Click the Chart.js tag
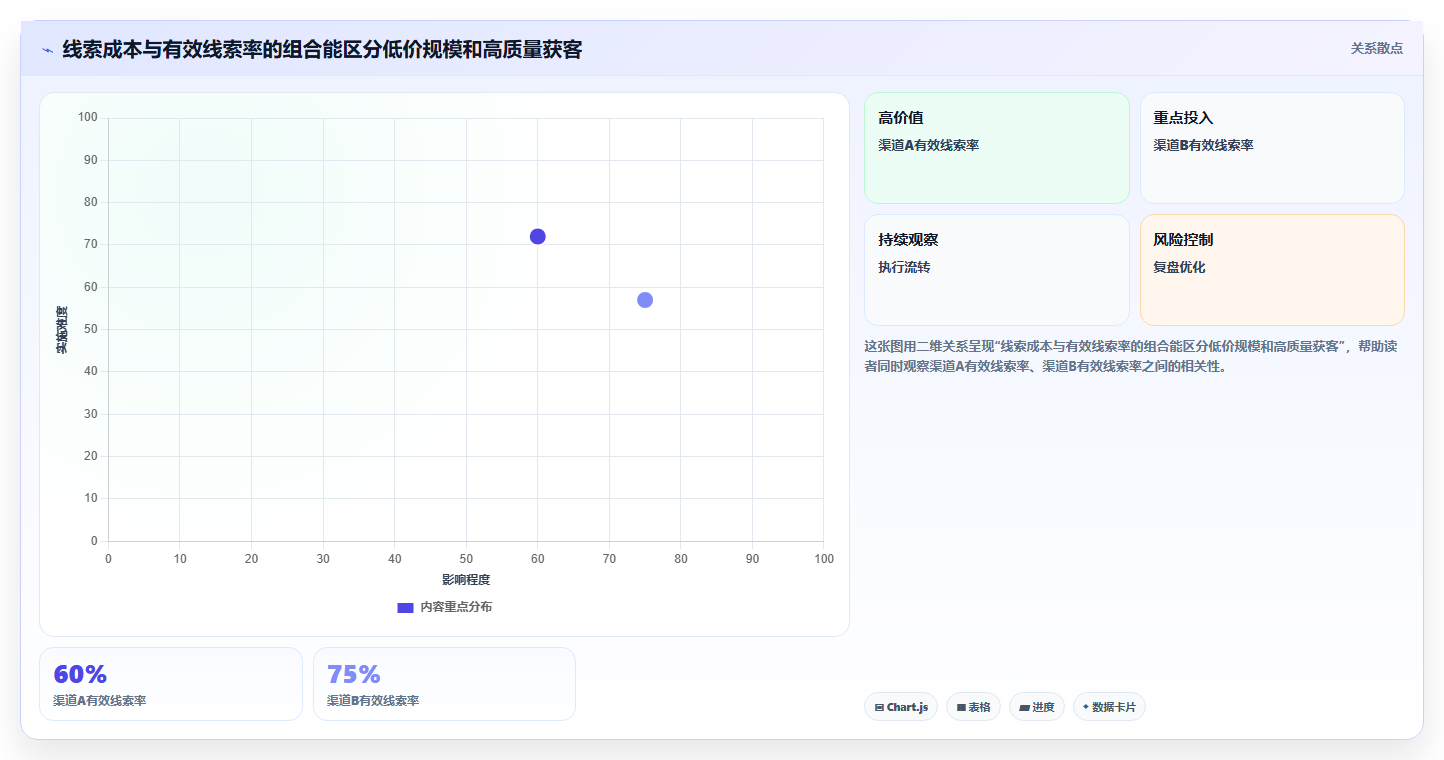This screenshot has height=760, width=1444. click(x=901, y=707)
